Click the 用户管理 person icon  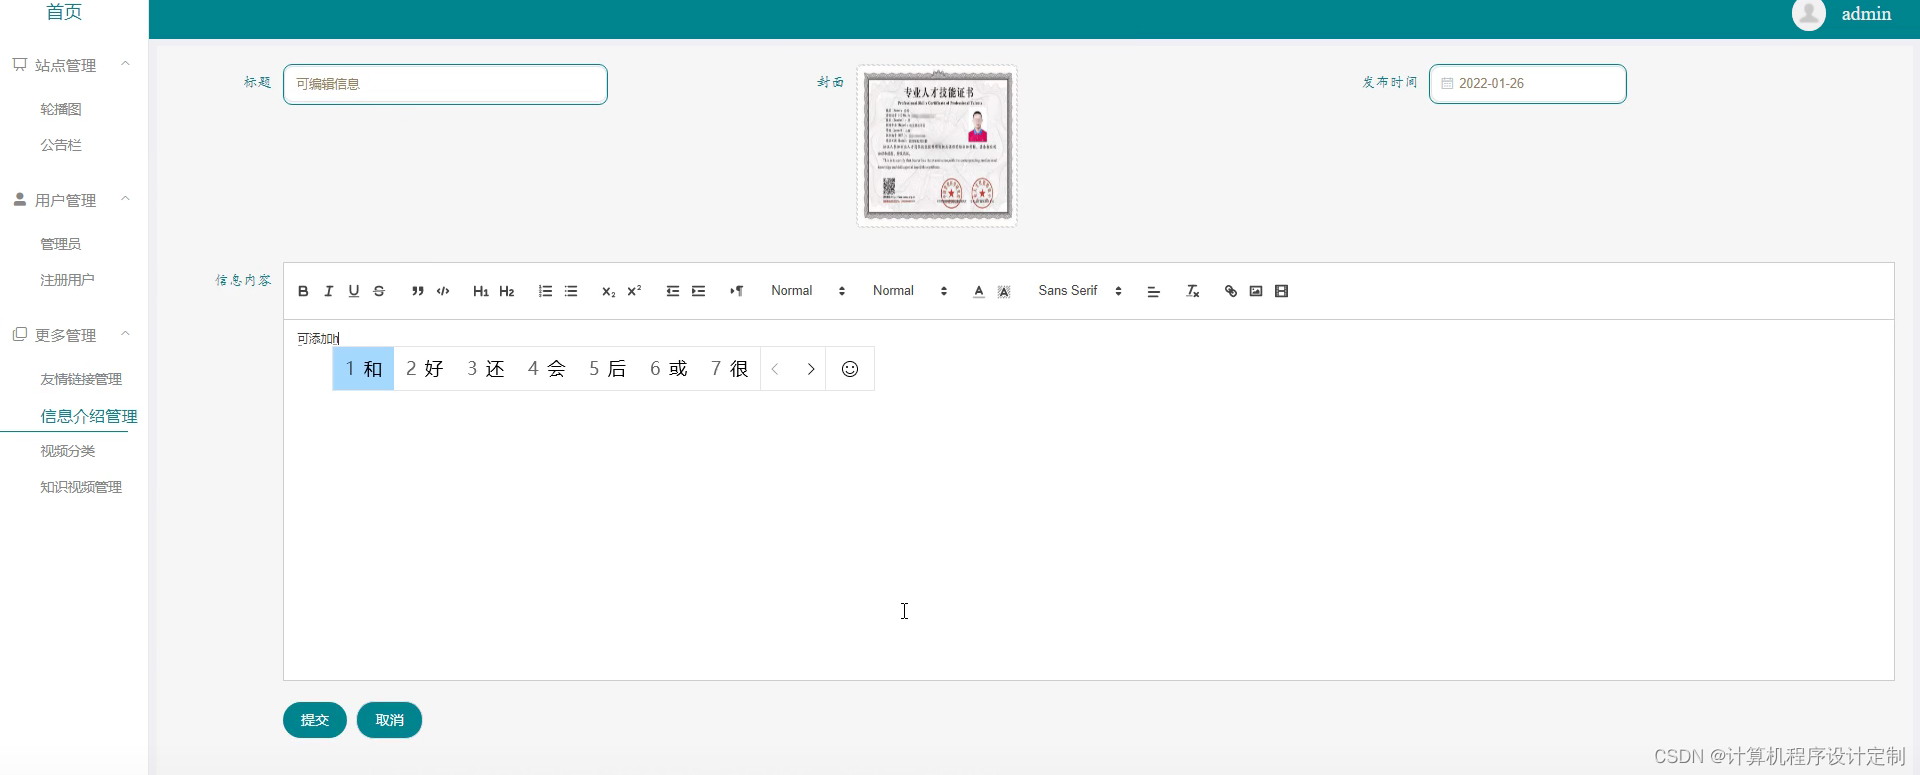point(20,199)
